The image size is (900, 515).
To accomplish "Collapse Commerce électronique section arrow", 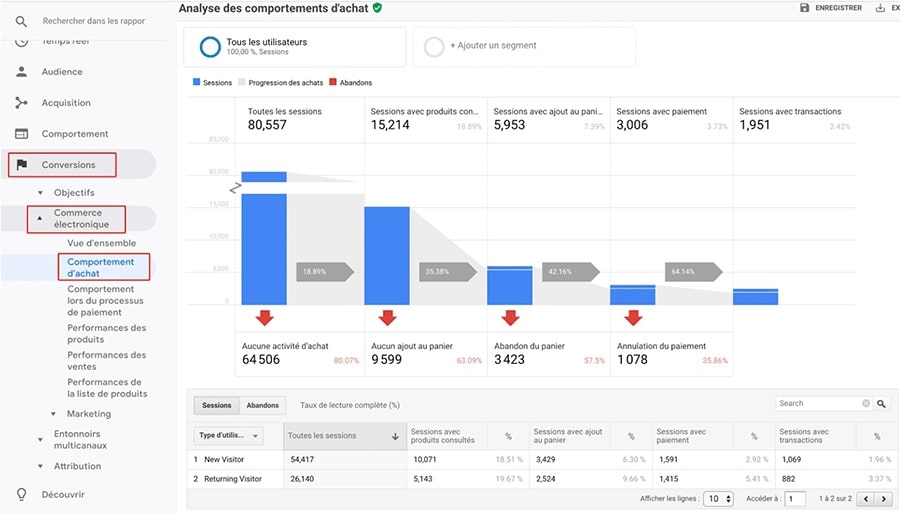I will point(40,219).
